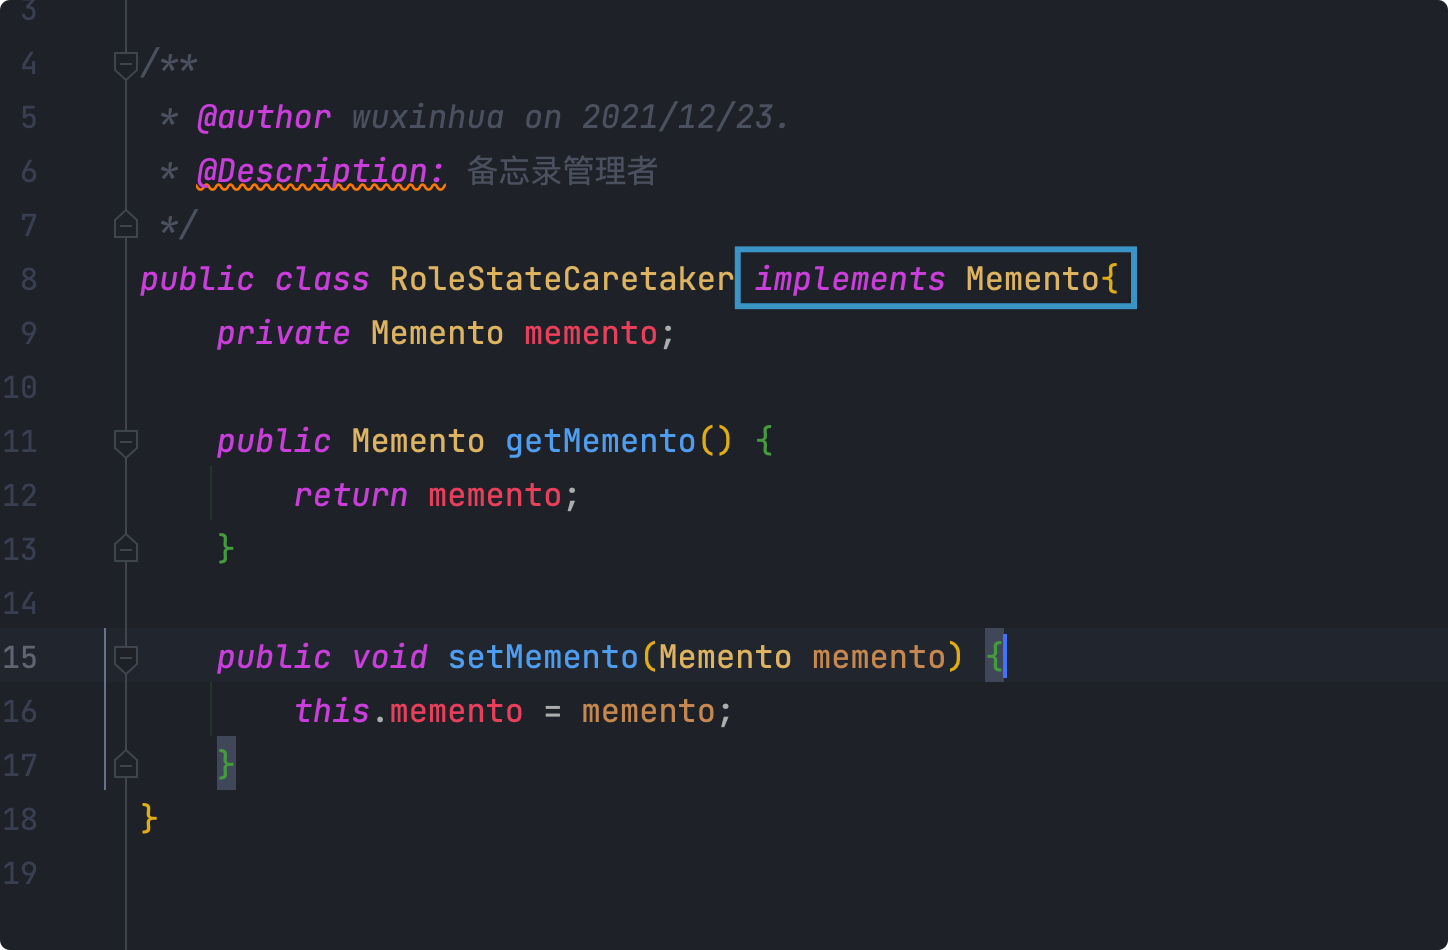Click the getMemento method name

600,441
